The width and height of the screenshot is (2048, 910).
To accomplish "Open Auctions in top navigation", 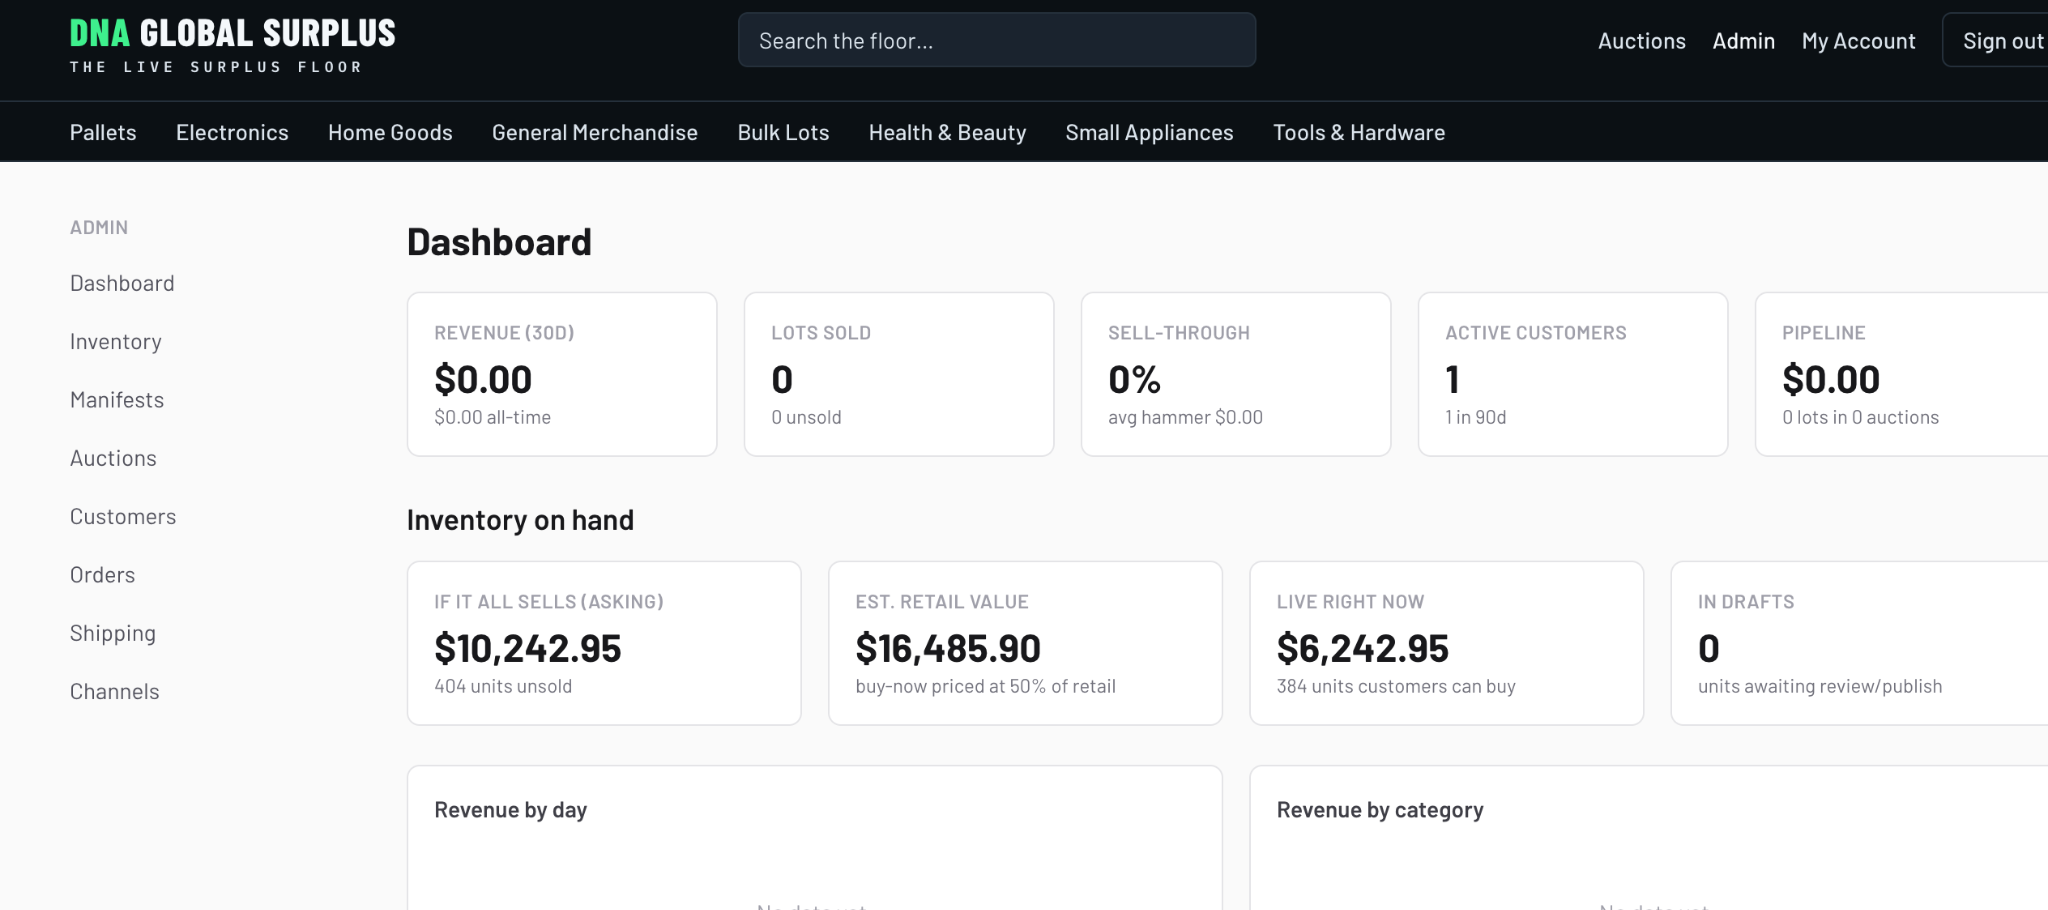I will pyautogui.click(x=1642, y=41).
